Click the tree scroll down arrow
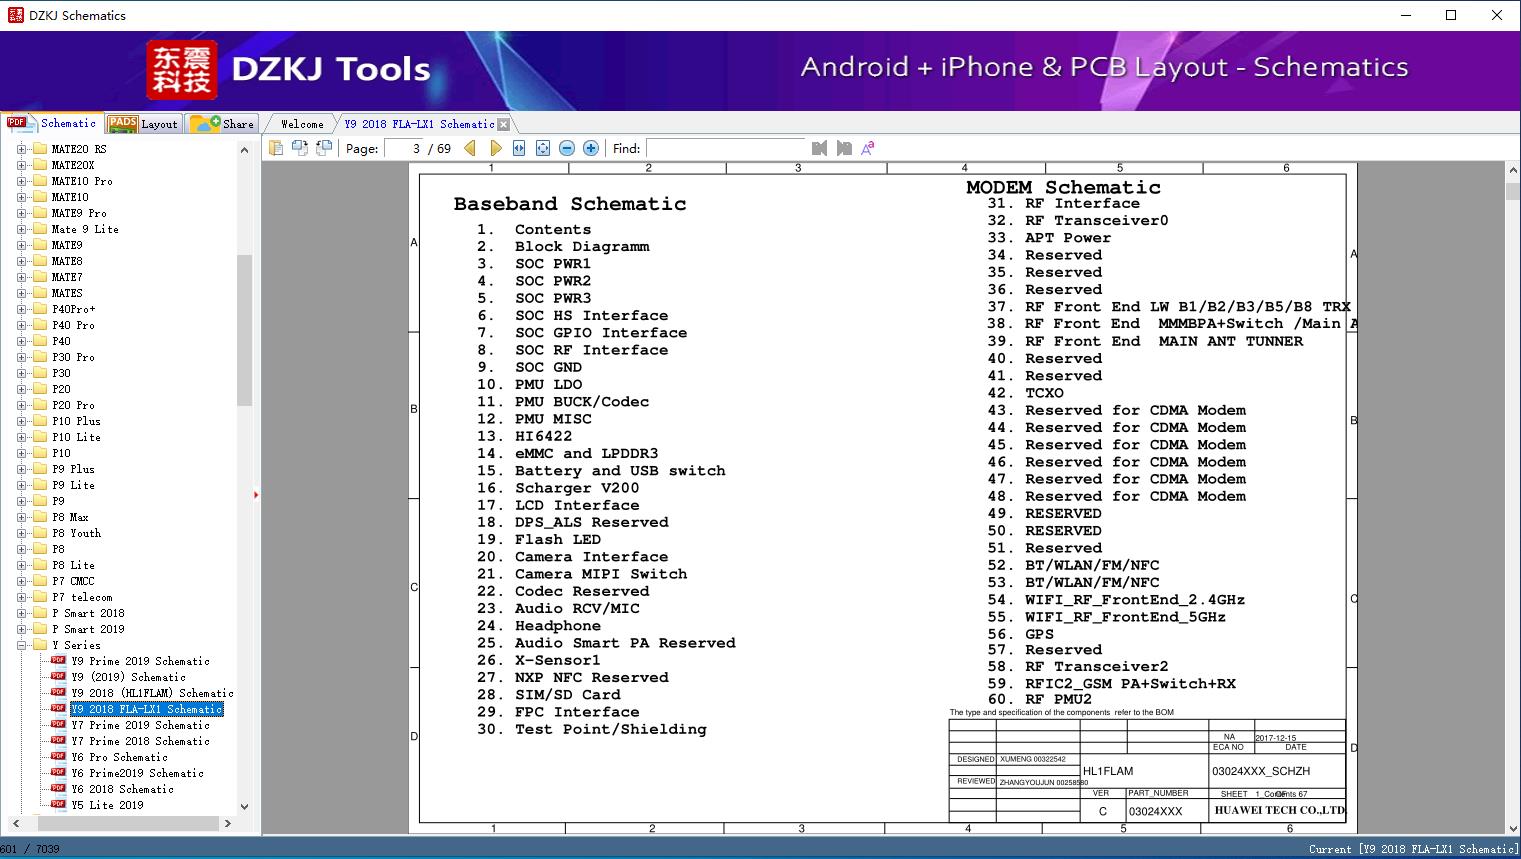The image size is (1521, 859). pos(244,806)
